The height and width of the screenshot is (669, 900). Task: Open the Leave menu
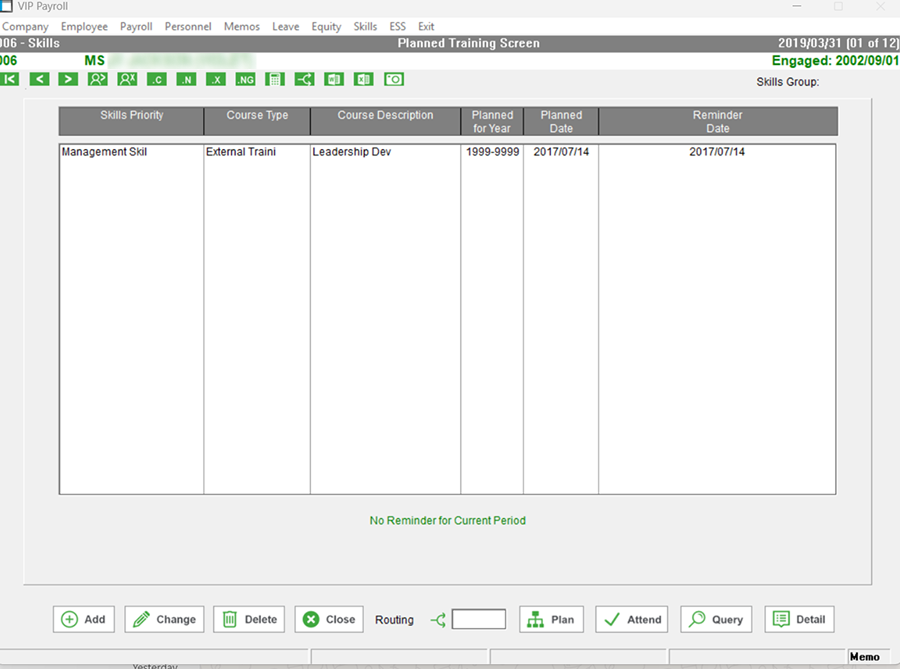click(285, 27)
